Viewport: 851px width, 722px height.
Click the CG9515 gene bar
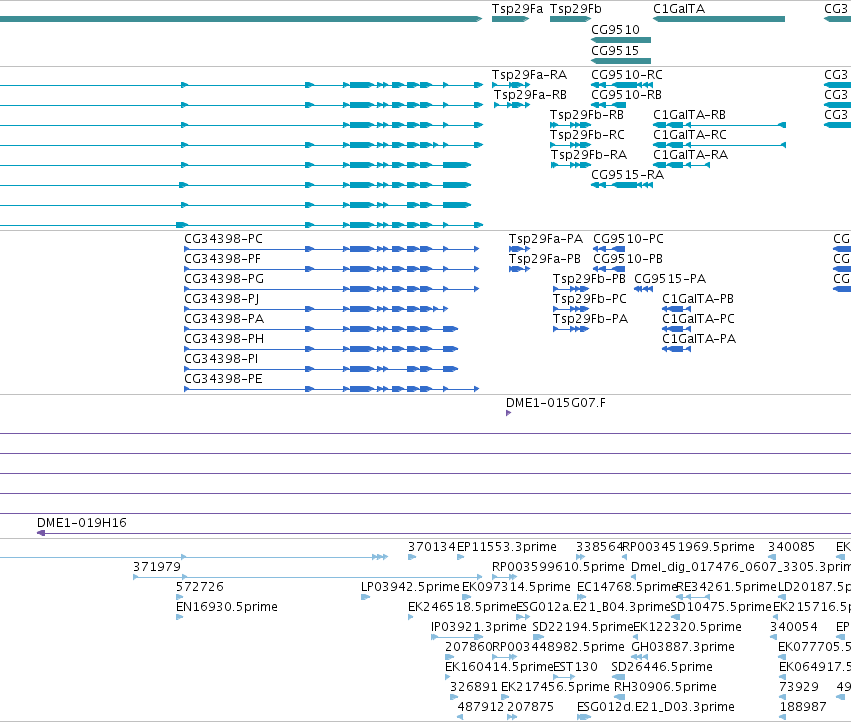(621, 61)
